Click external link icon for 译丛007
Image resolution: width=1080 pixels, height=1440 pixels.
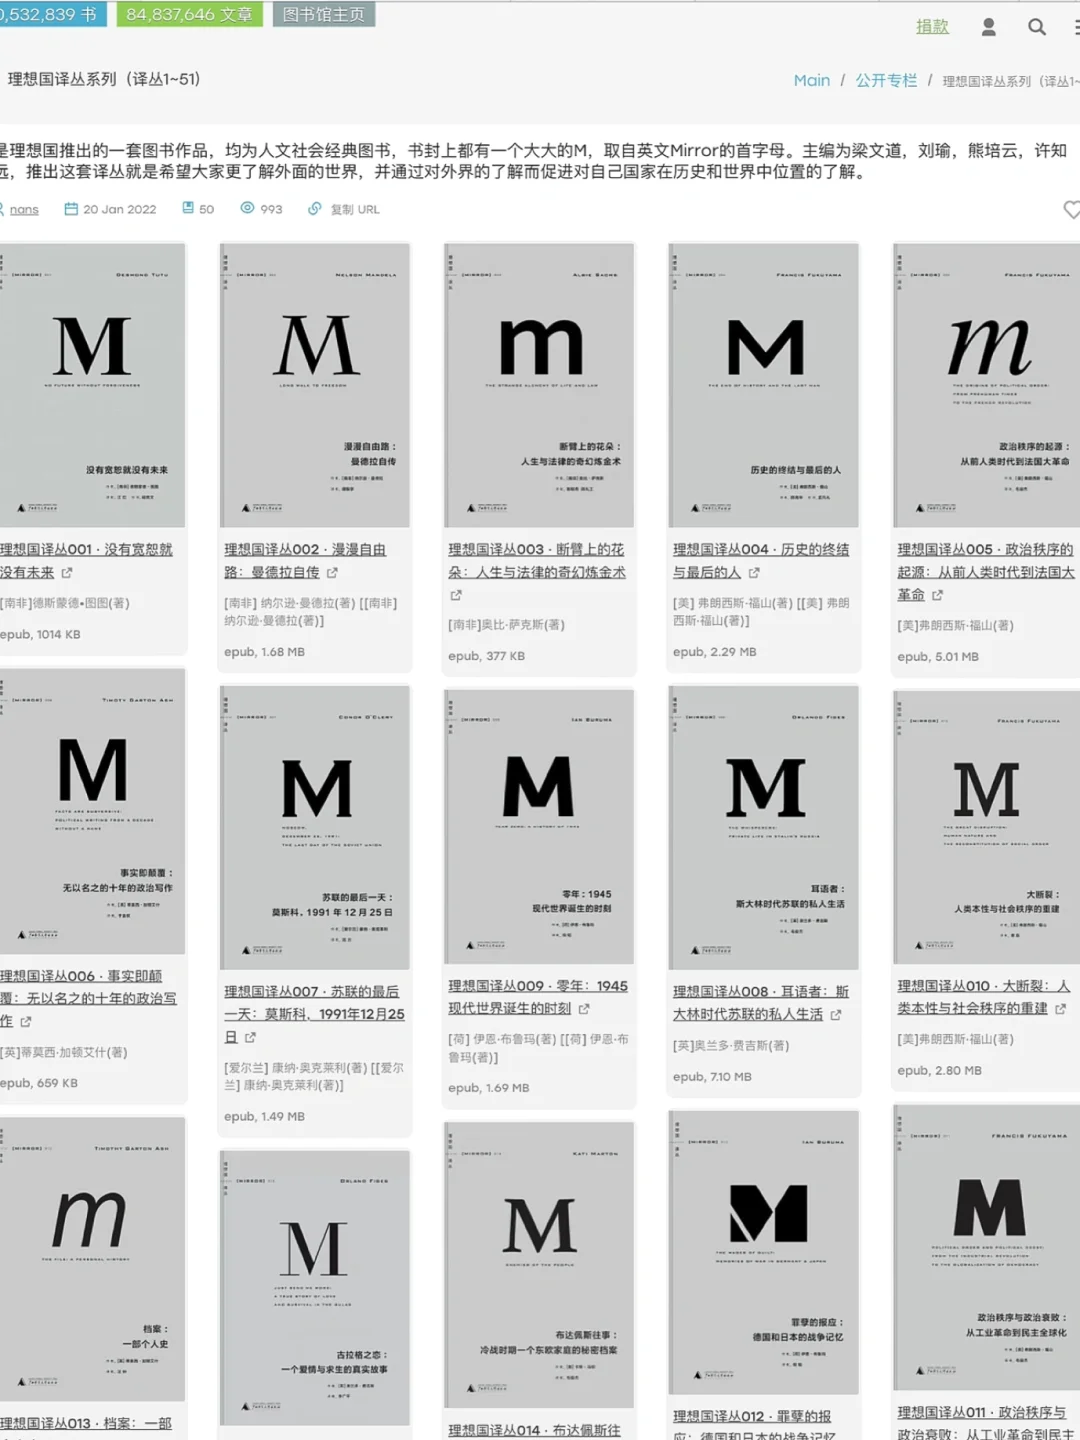250,1037
